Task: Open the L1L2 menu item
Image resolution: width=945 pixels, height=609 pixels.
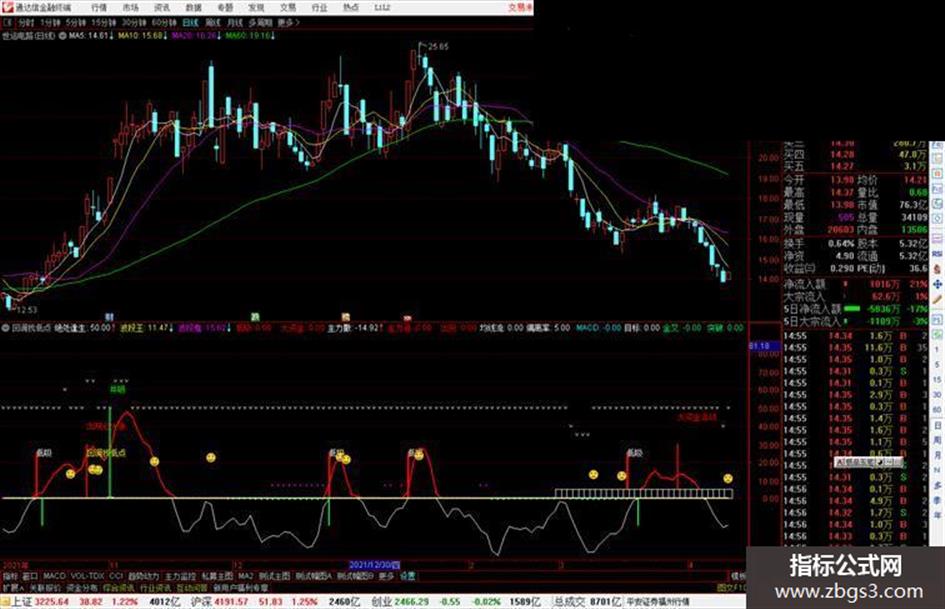Action: click(x=382, y=7)
